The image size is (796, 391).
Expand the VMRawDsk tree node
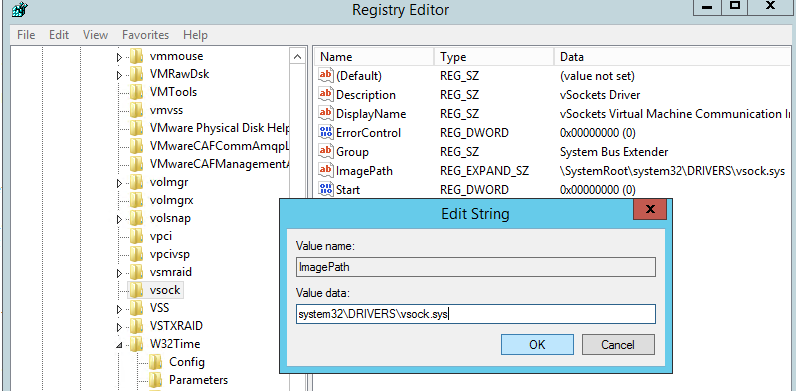coord(119,75)
